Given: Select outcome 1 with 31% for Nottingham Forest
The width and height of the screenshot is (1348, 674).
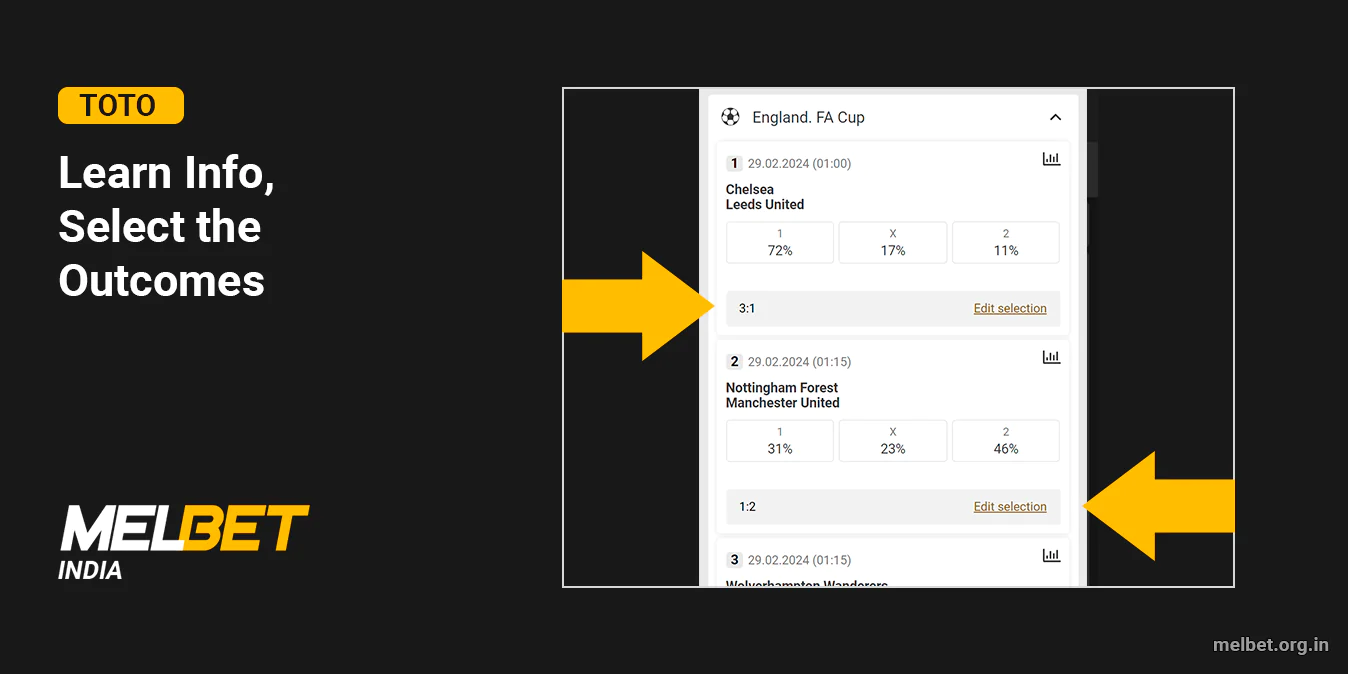Looking at the screenshot, I should pyautogui.click(x=779, y=440).
